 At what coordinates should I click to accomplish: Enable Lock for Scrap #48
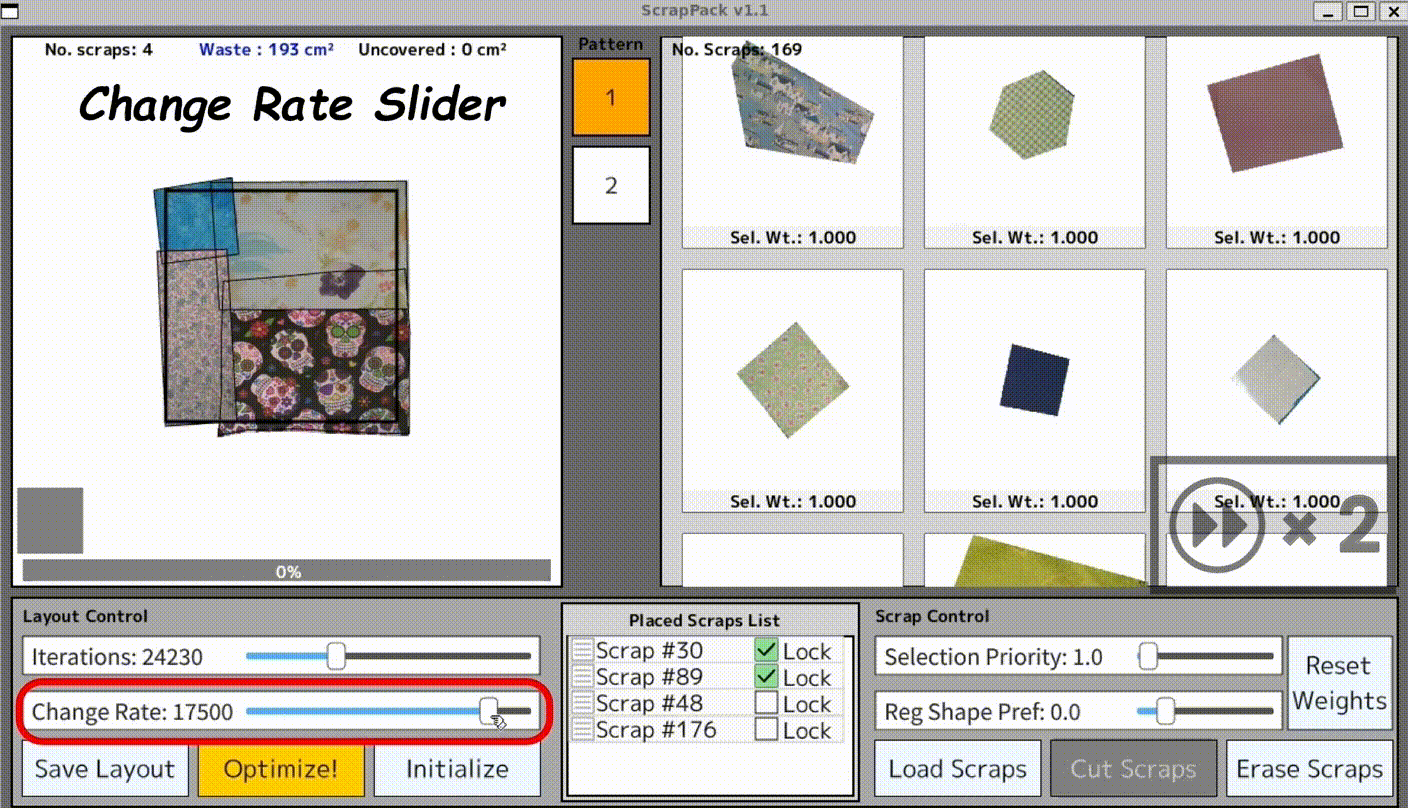(766, 704)
